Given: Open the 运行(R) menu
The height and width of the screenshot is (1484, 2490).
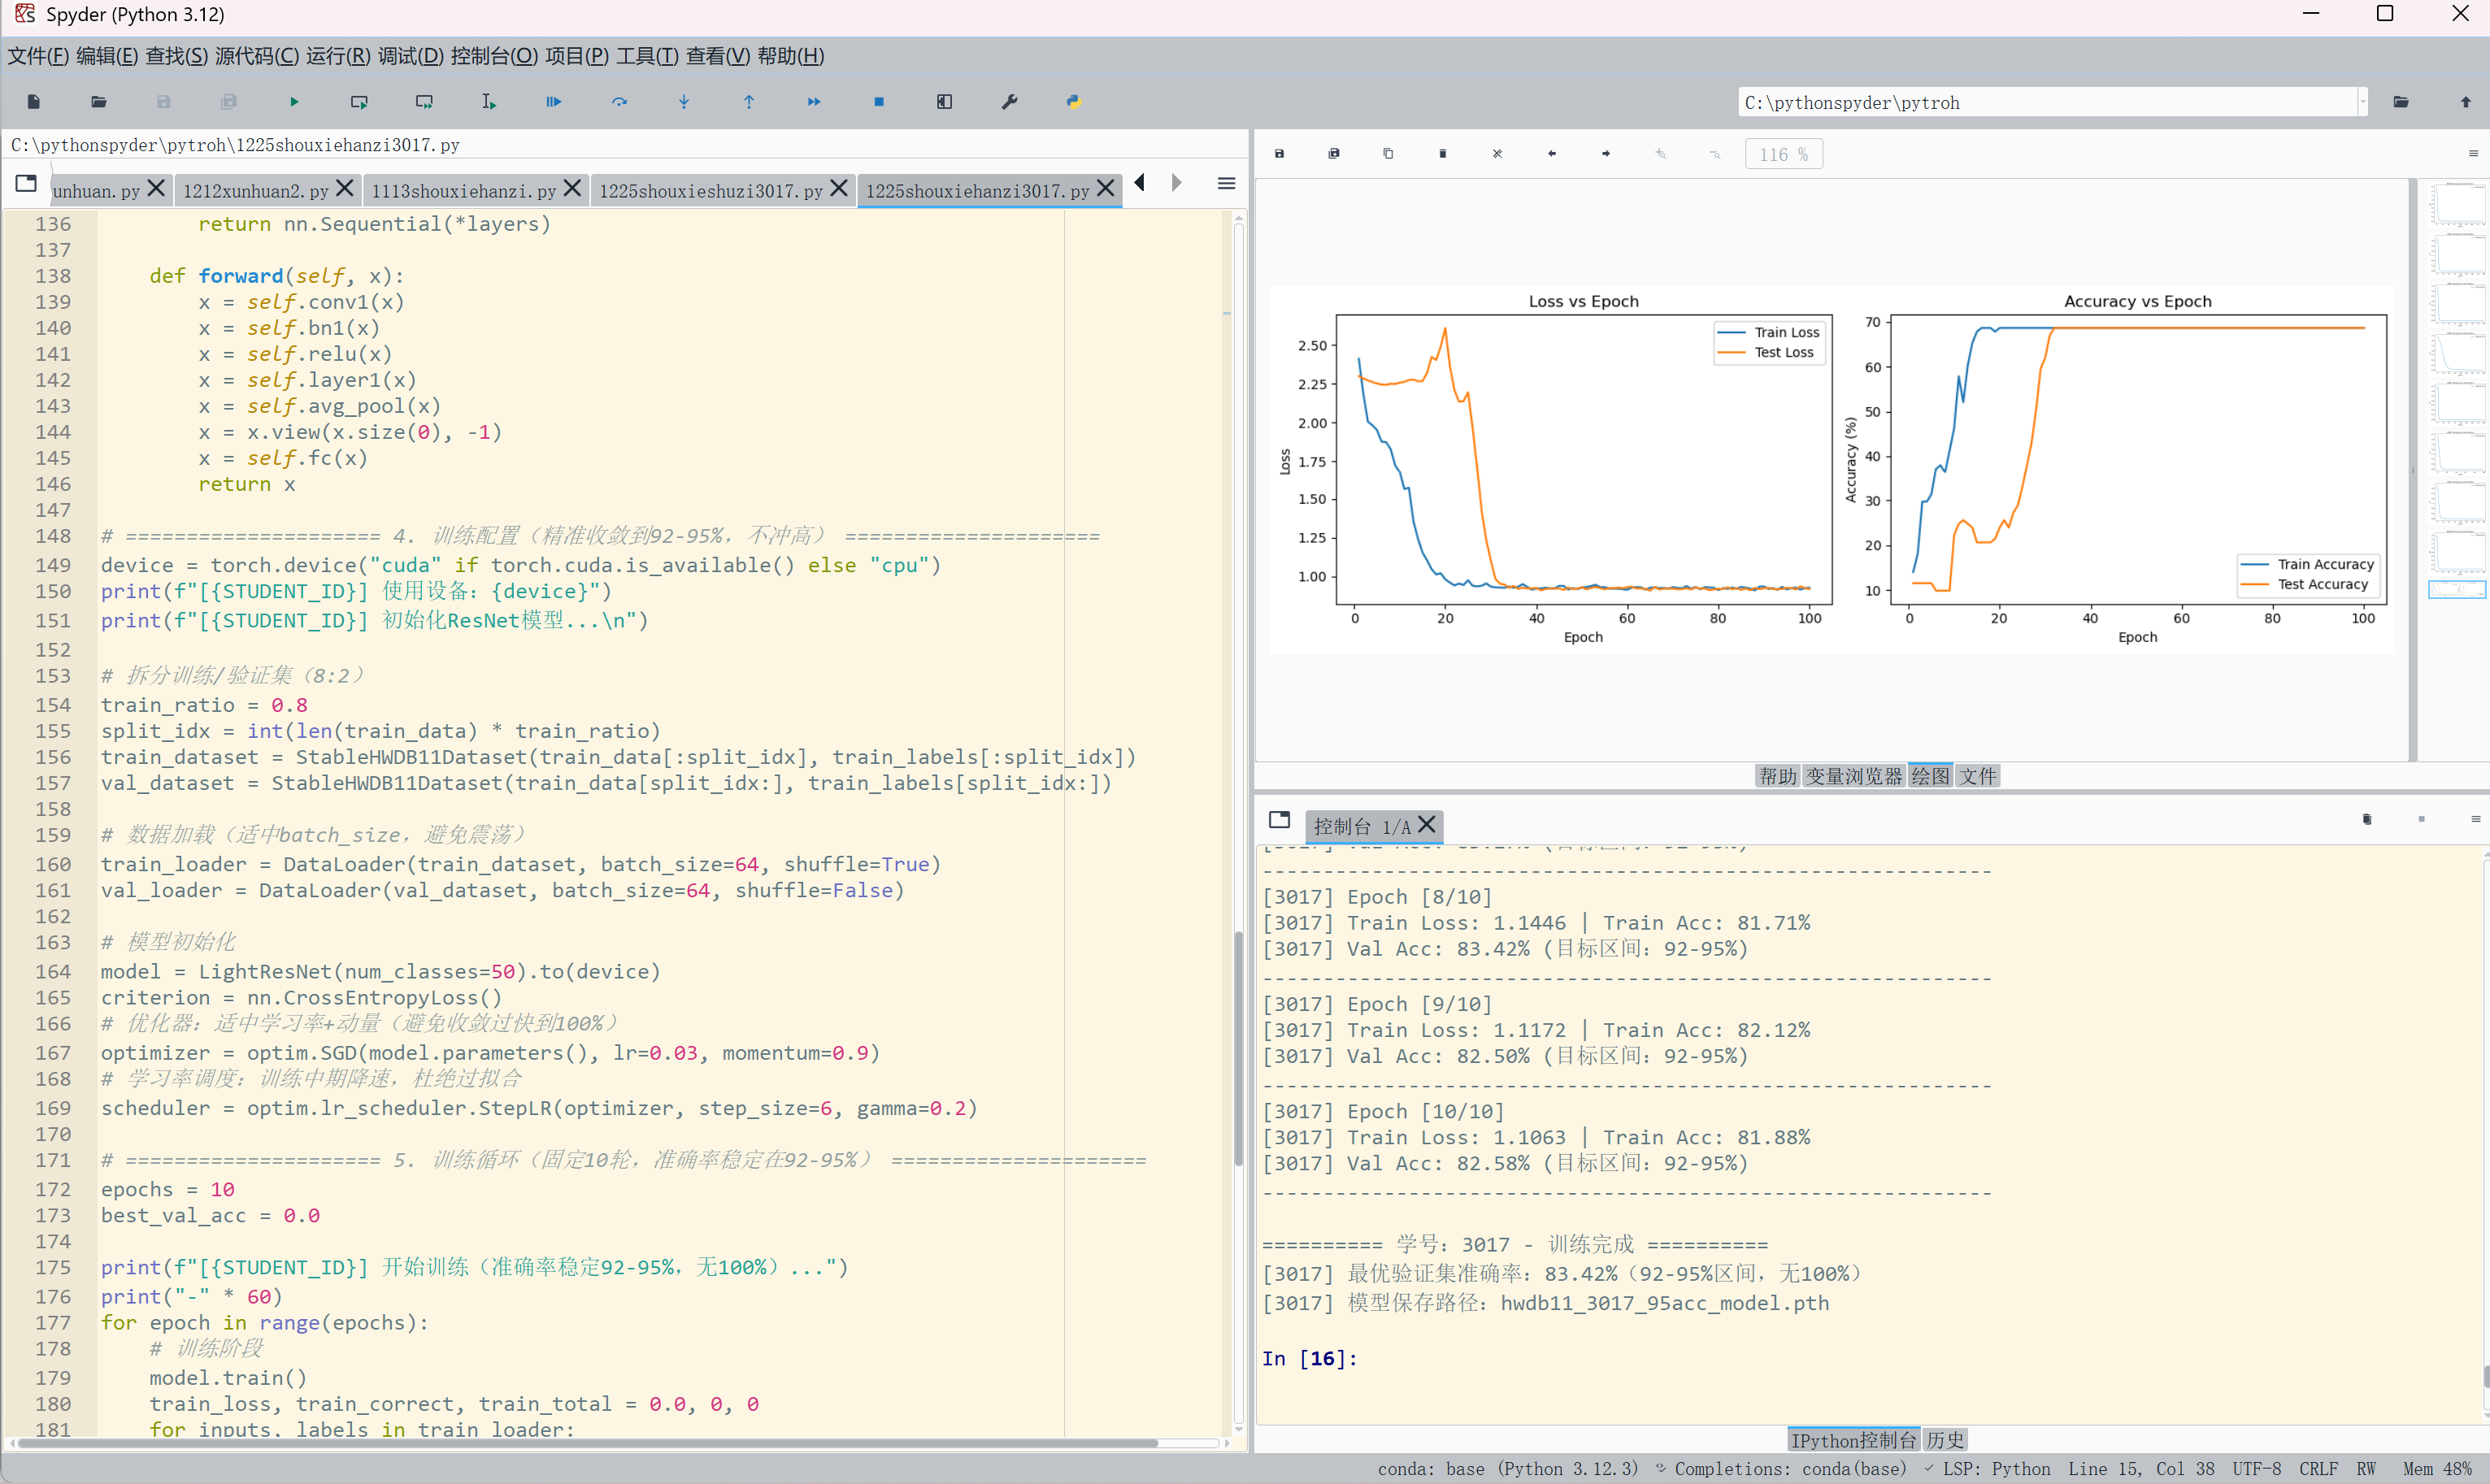Looking at the screenshot, I should click(x=338, y=56).
